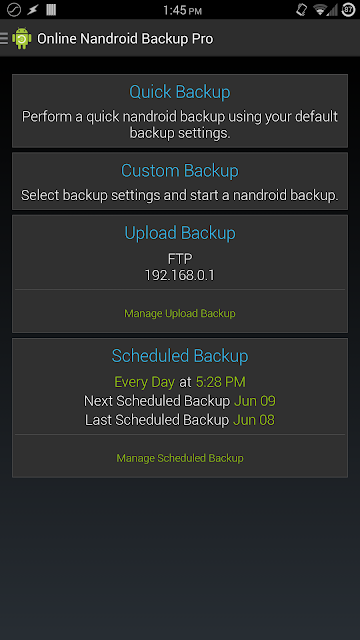Tap the FTP server address 192.168.0.1
Screen dimensions: 360x640
[180, 276]
